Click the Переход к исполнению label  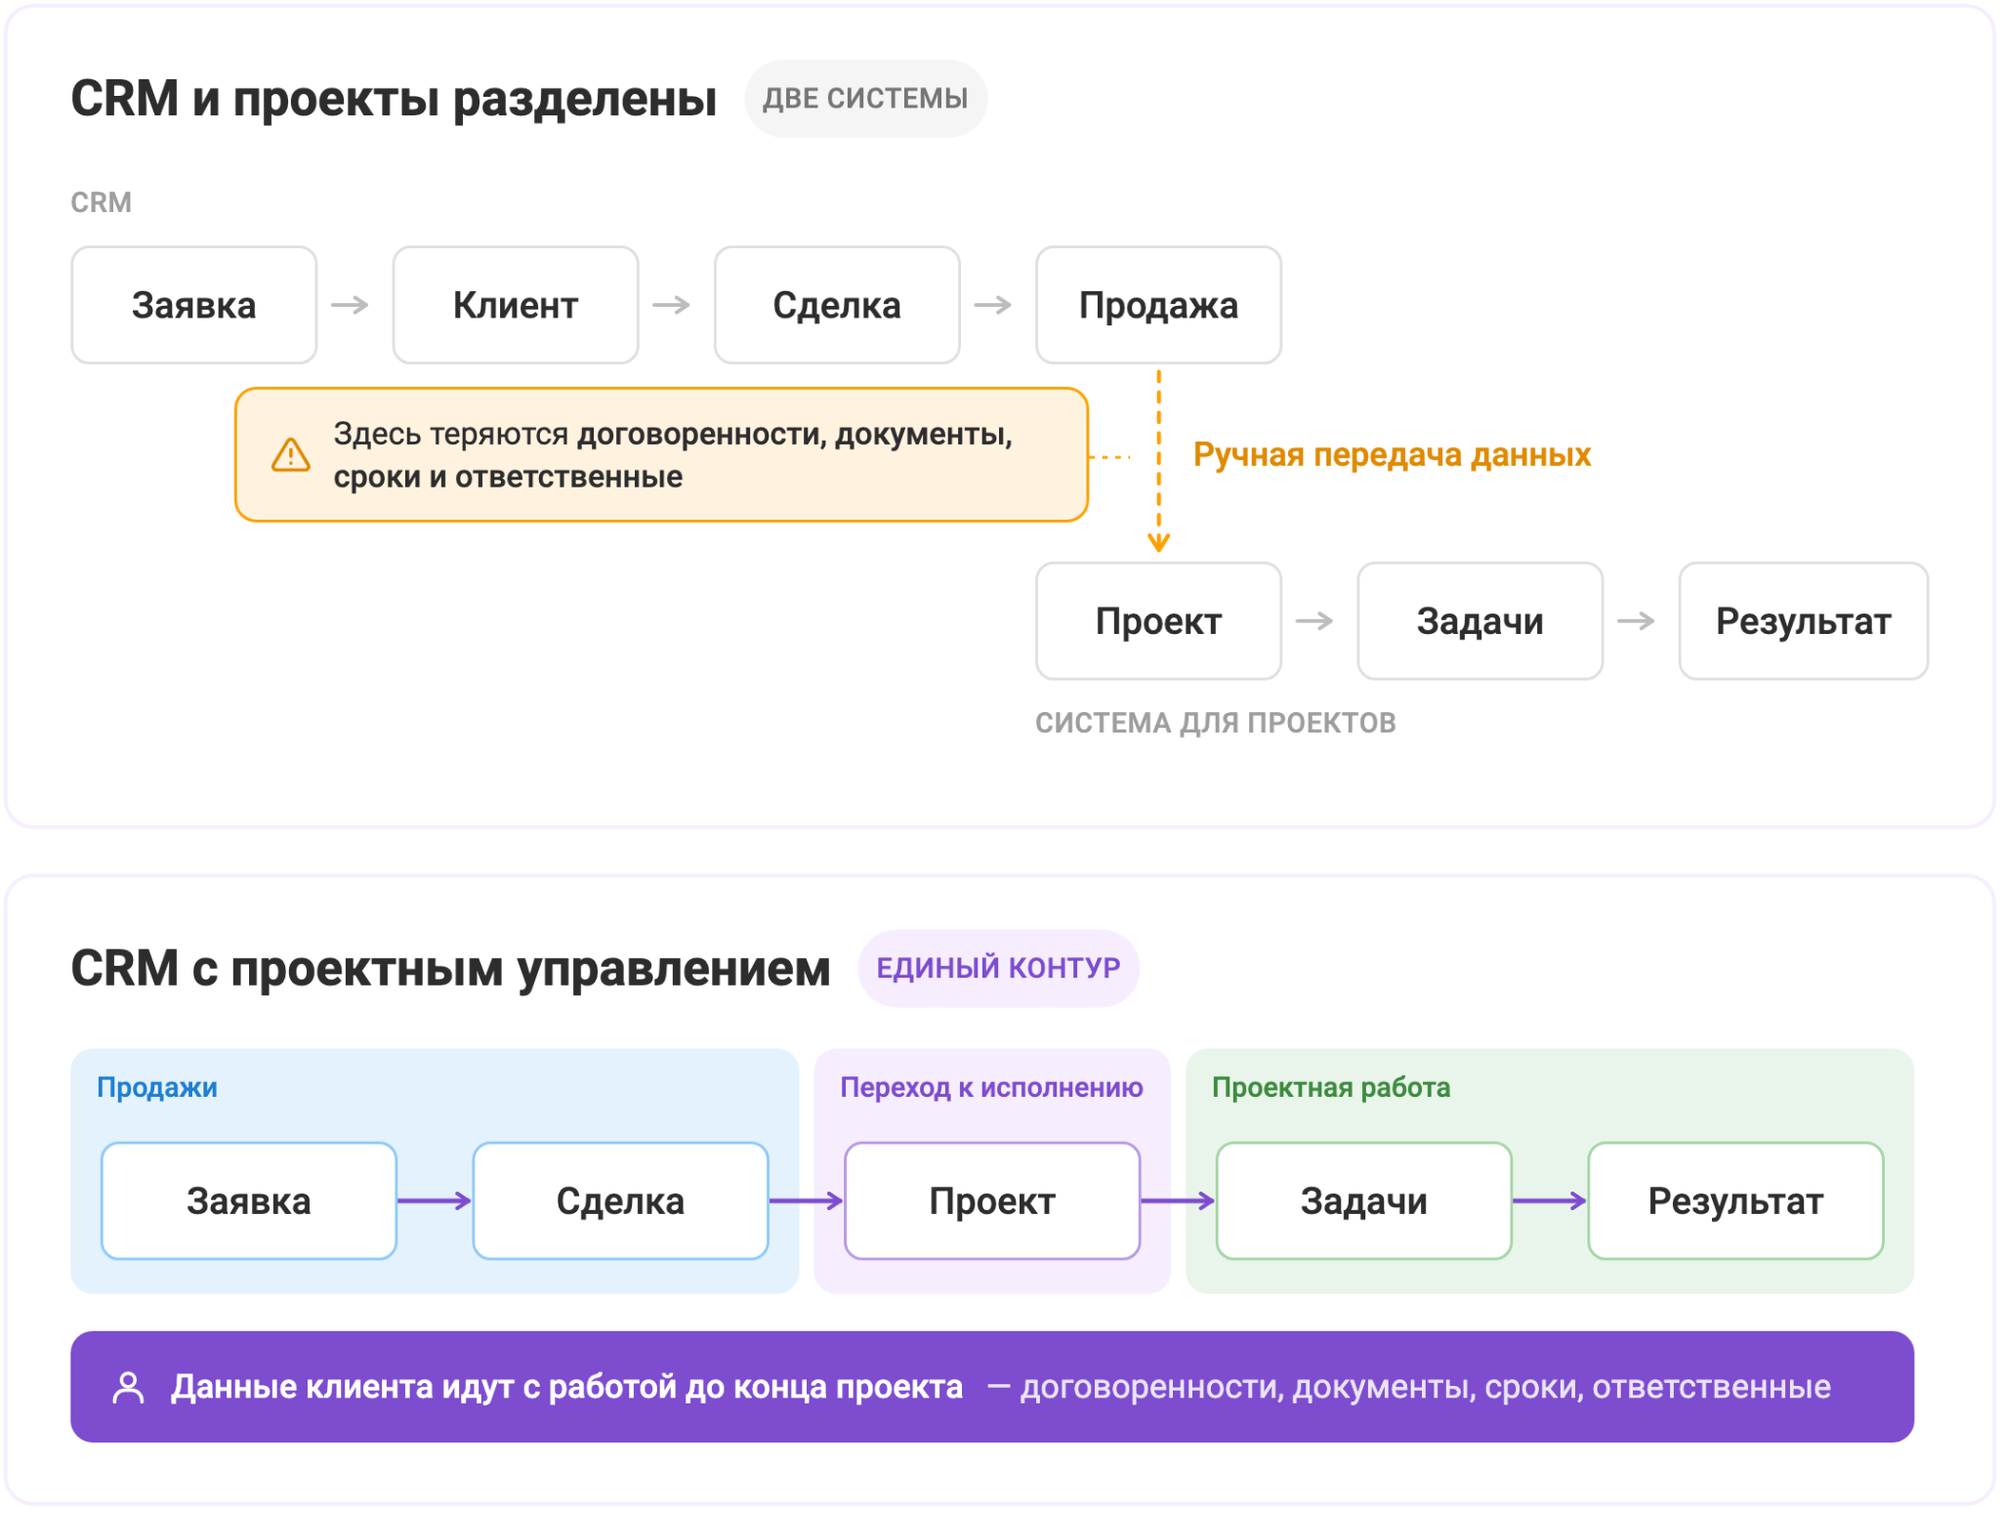pos(991,1087)
